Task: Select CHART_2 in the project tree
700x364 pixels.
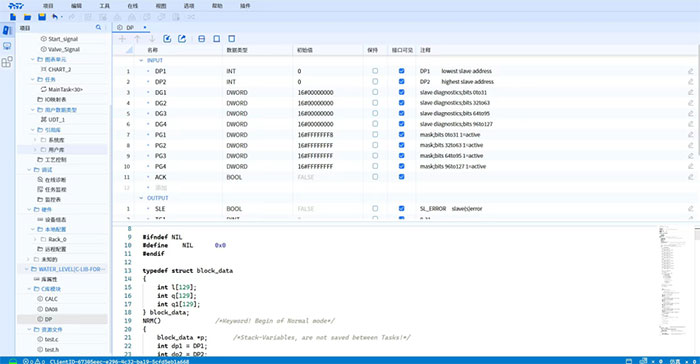Action: pos(59,69)
